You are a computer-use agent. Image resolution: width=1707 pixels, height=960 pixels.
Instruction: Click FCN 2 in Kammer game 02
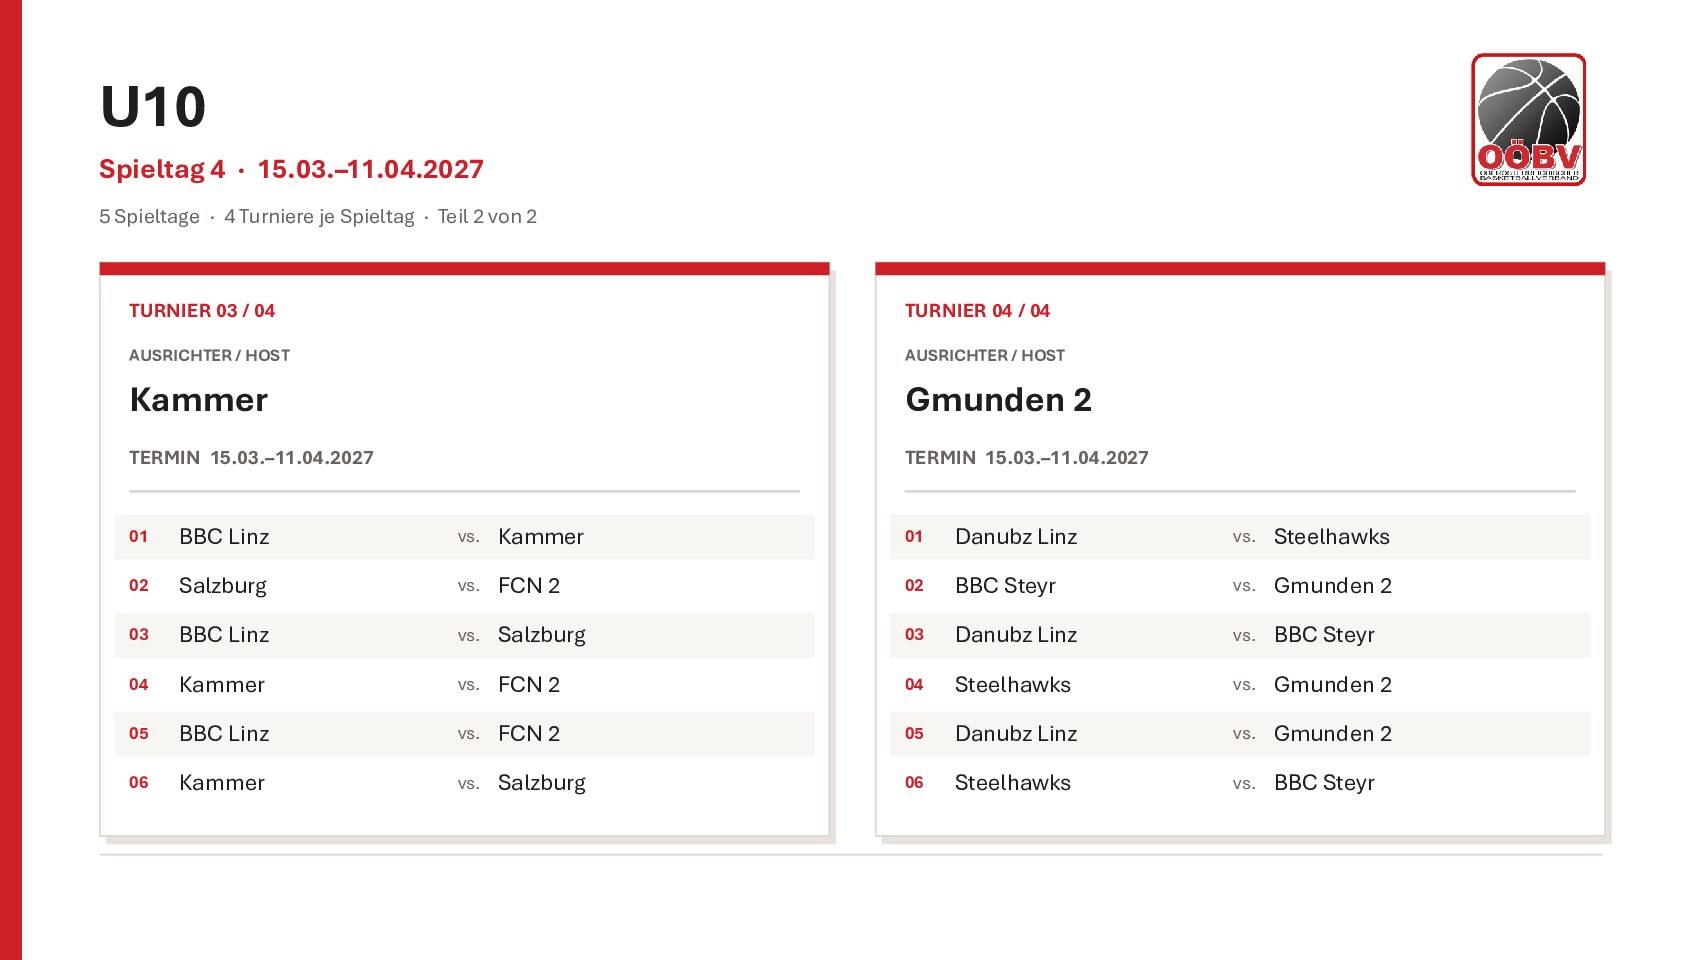pos(529,586)
